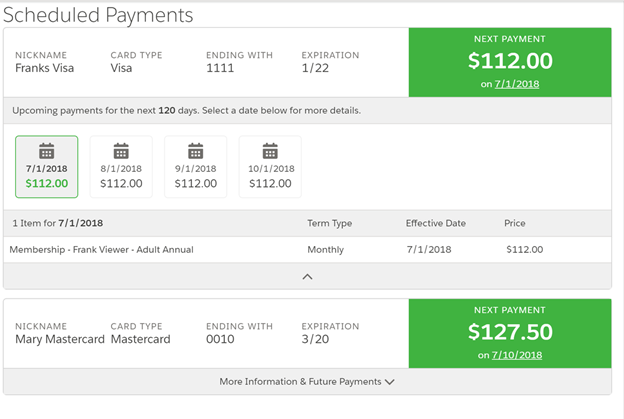Screen dimensions: 624x419
Task: Click the calendar icon for 10/1/2018
Action: 270,151
